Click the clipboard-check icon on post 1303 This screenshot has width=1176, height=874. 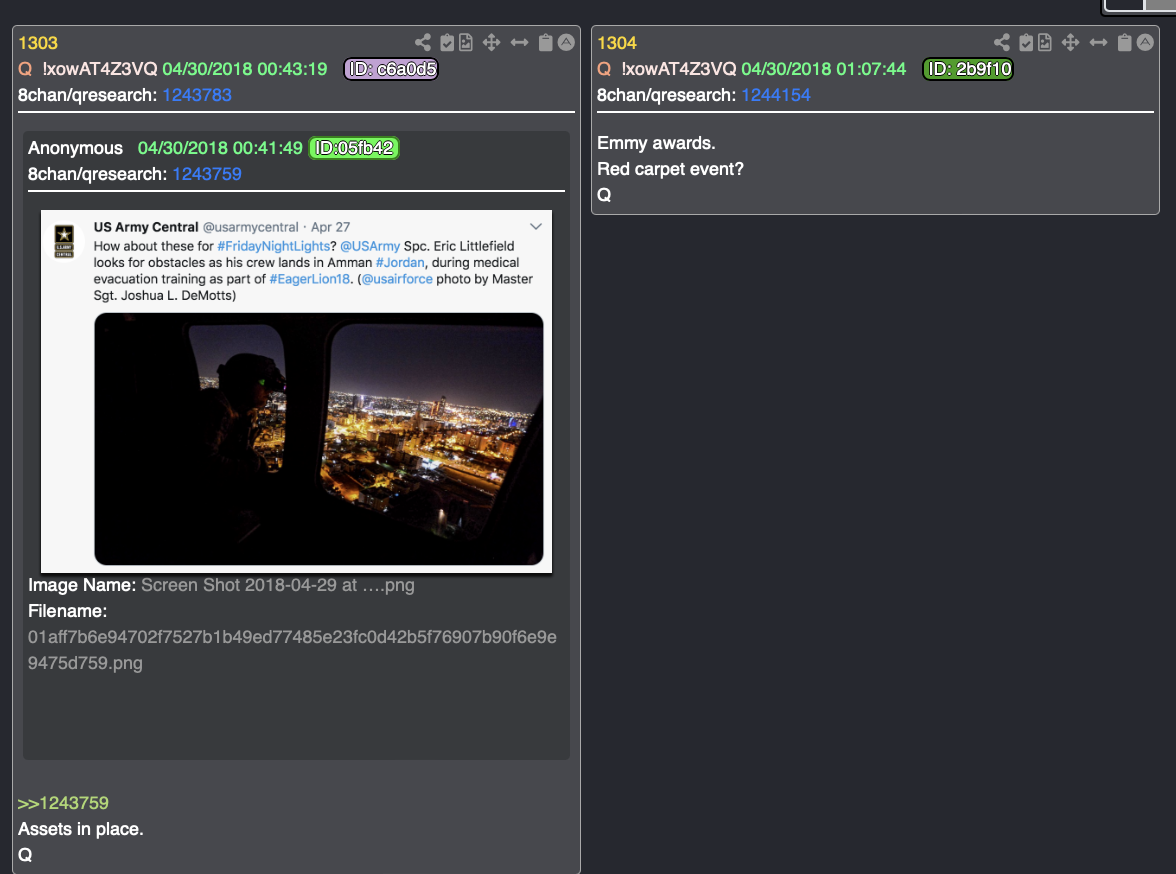click(447, 43)
